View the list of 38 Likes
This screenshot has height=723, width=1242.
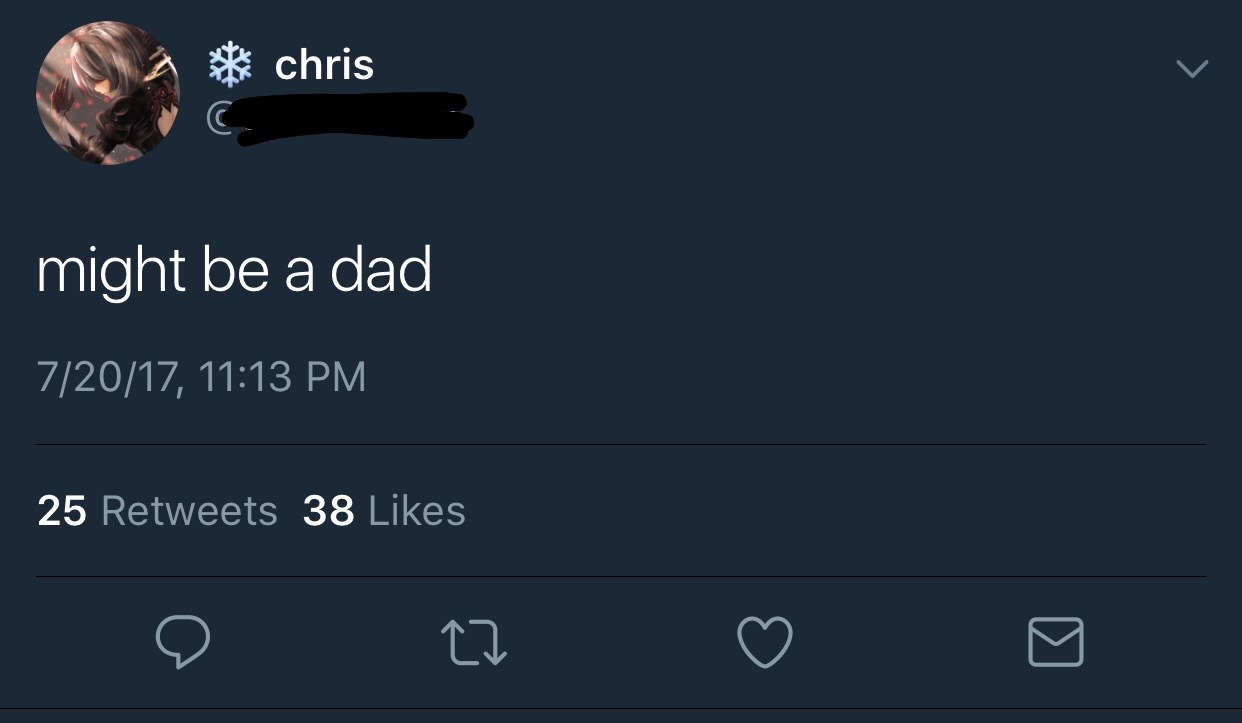[384, 511]
